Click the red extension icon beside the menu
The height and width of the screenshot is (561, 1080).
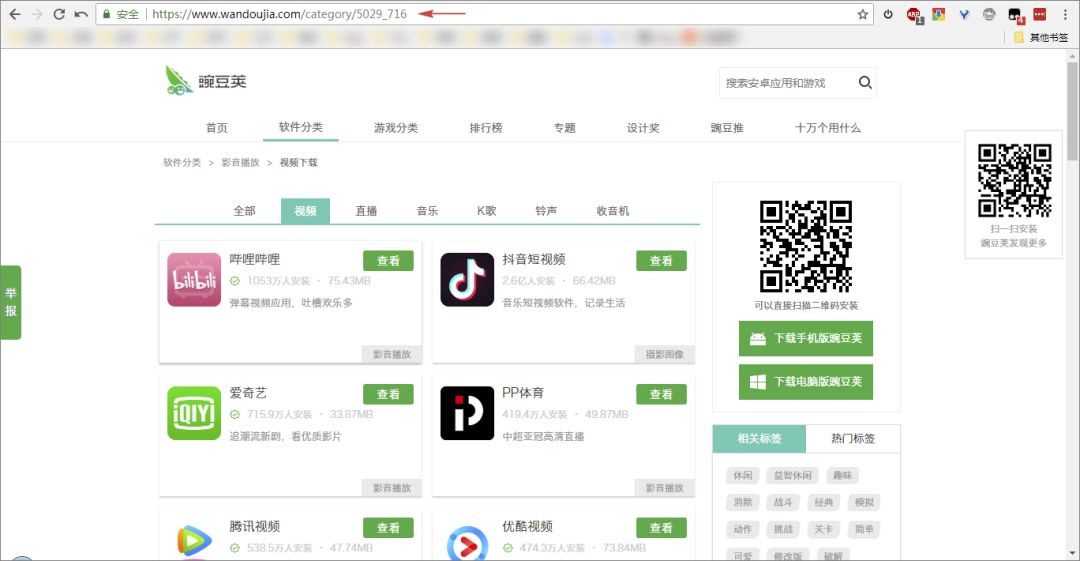[1040, 14]
